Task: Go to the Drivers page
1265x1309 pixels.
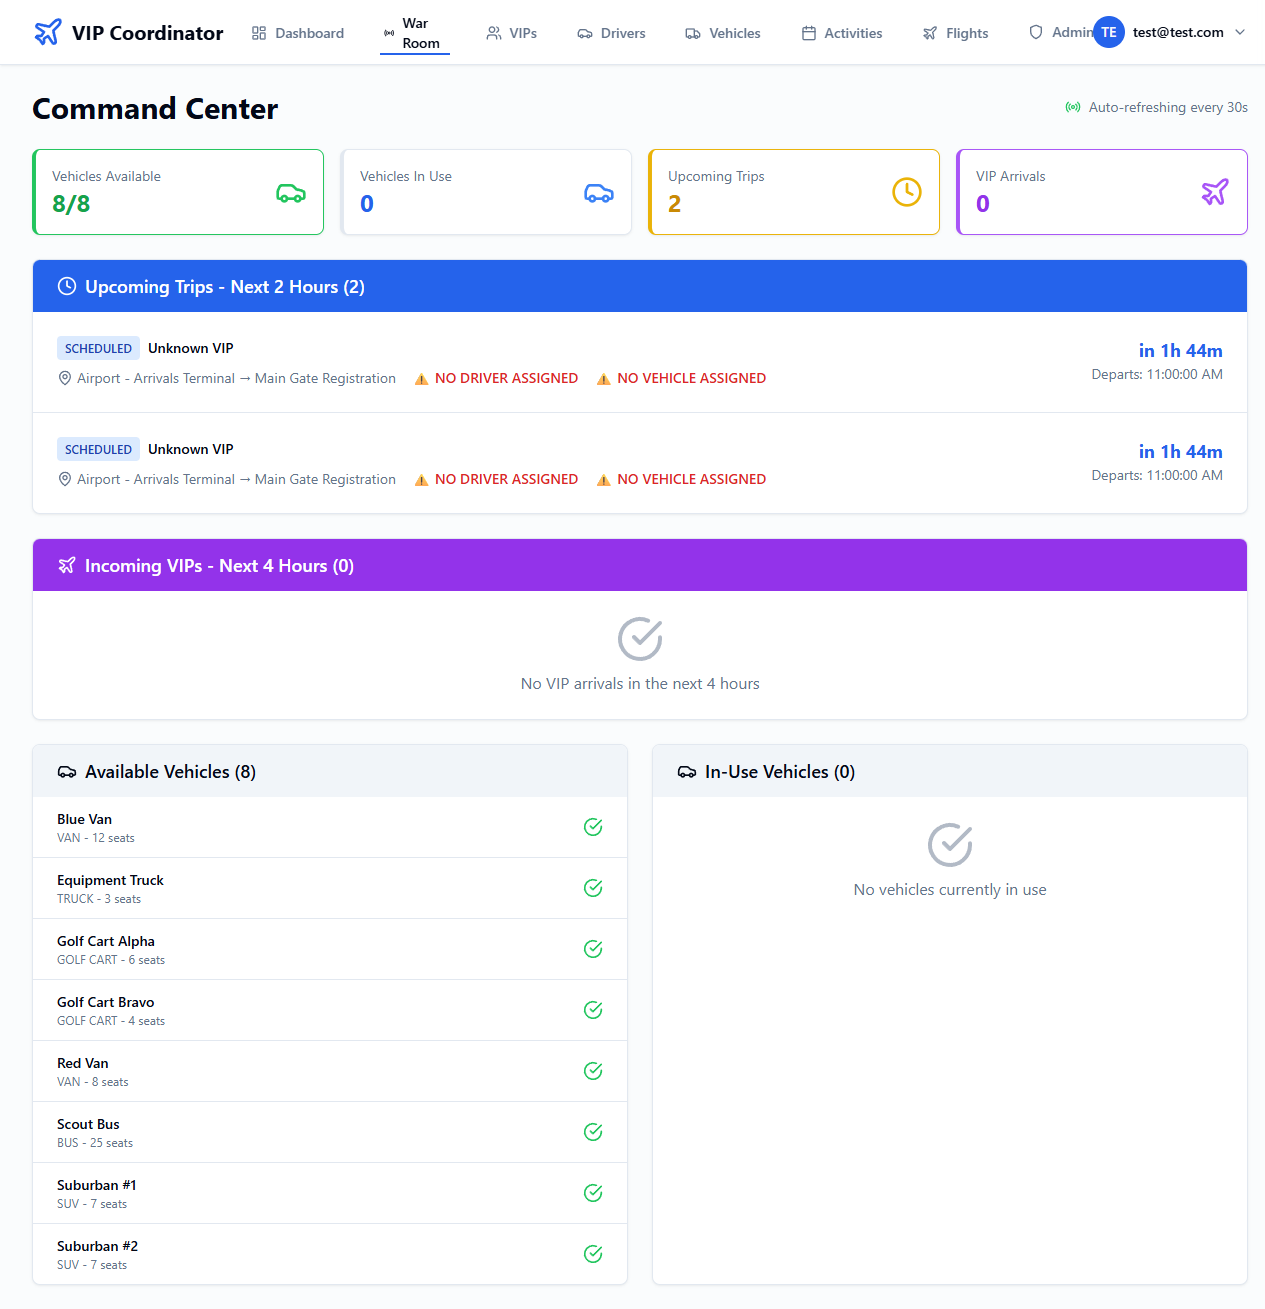Action: tap(611, 33)
